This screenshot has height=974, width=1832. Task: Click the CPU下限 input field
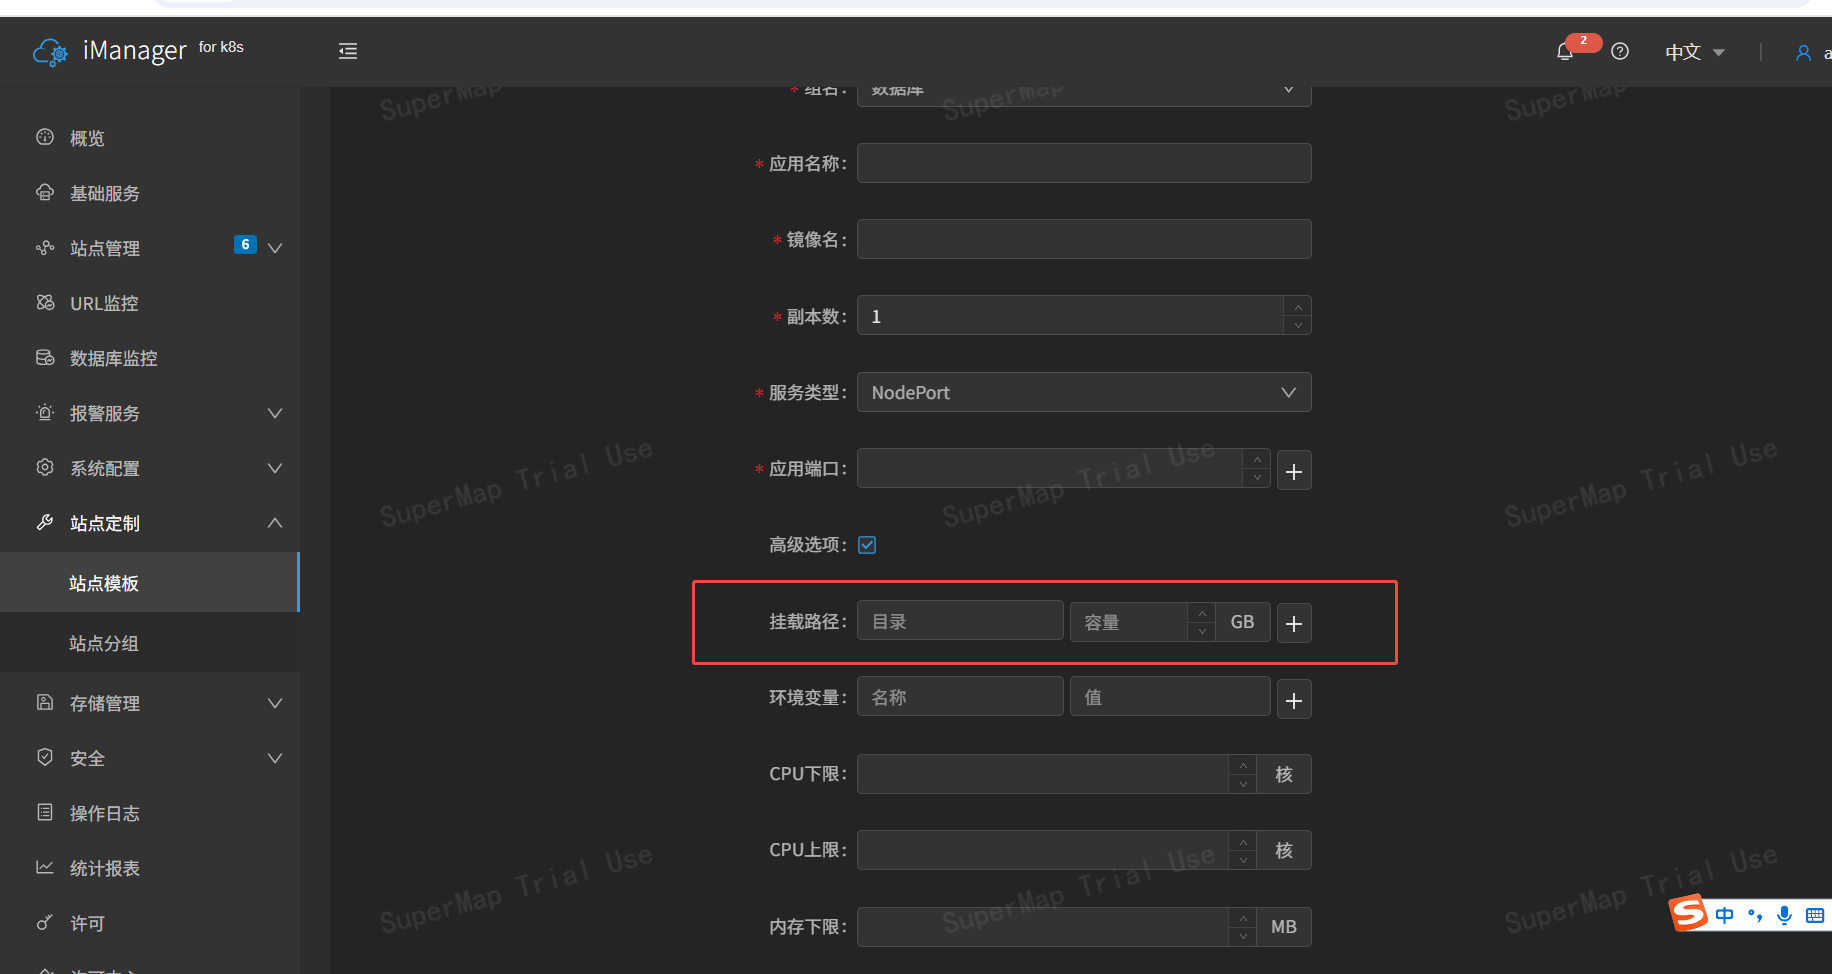[1043, 774]
